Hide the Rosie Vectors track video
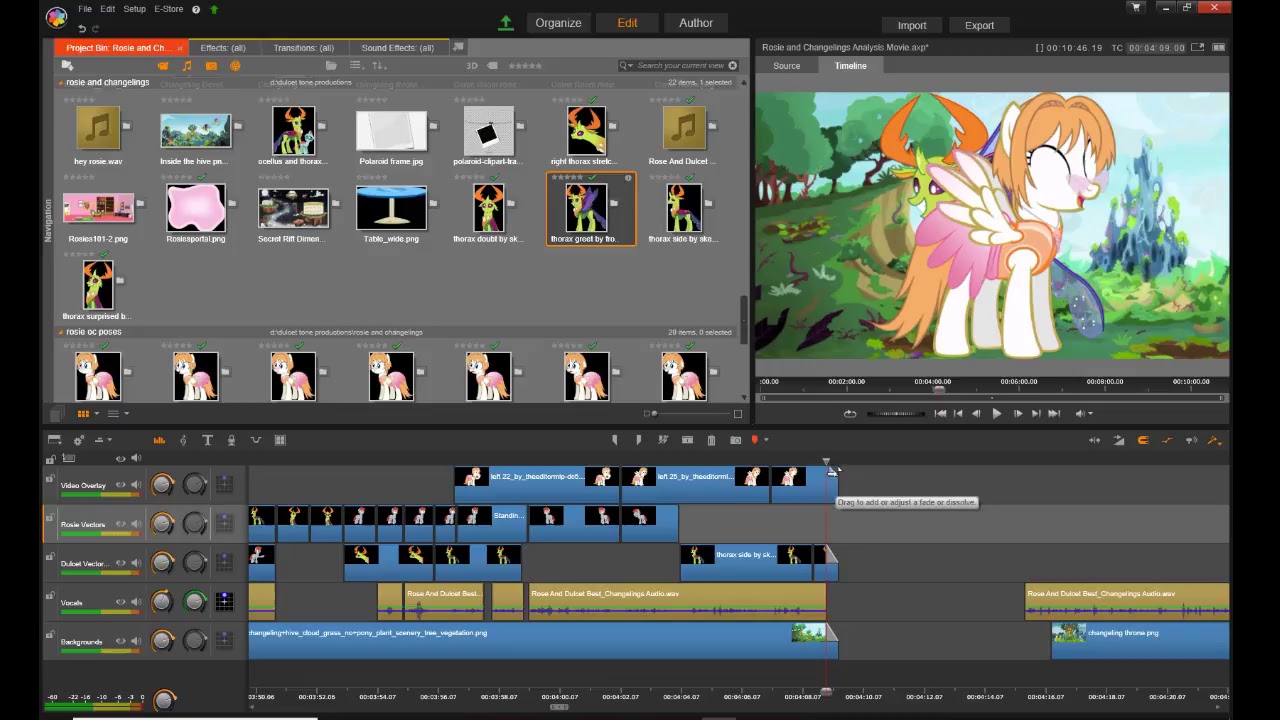 click(121, 524)
